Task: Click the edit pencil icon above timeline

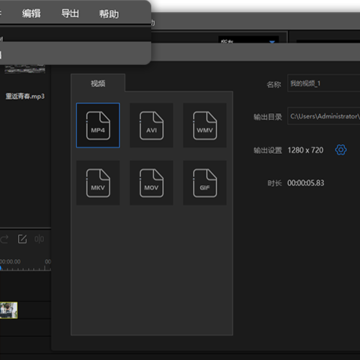Action: [22, 239]
